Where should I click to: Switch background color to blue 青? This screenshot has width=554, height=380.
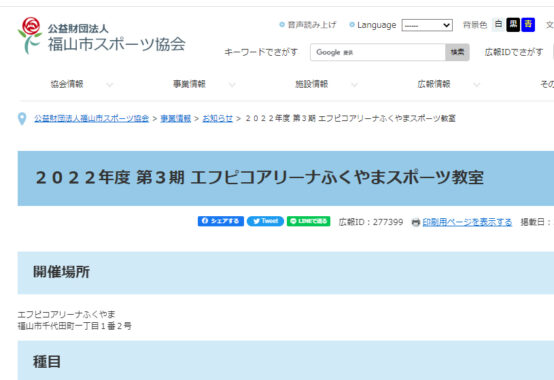(528, 25)
